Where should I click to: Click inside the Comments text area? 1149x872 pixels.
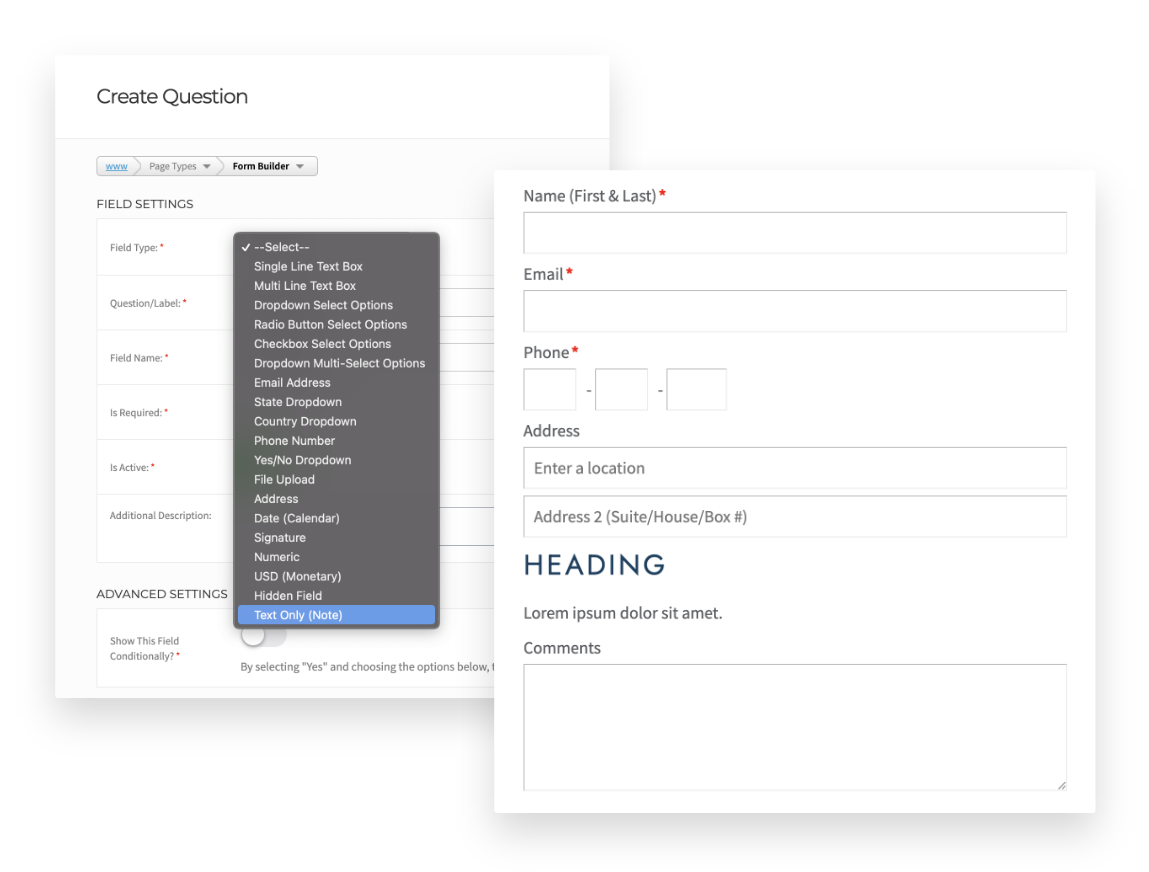click(795, 726)
